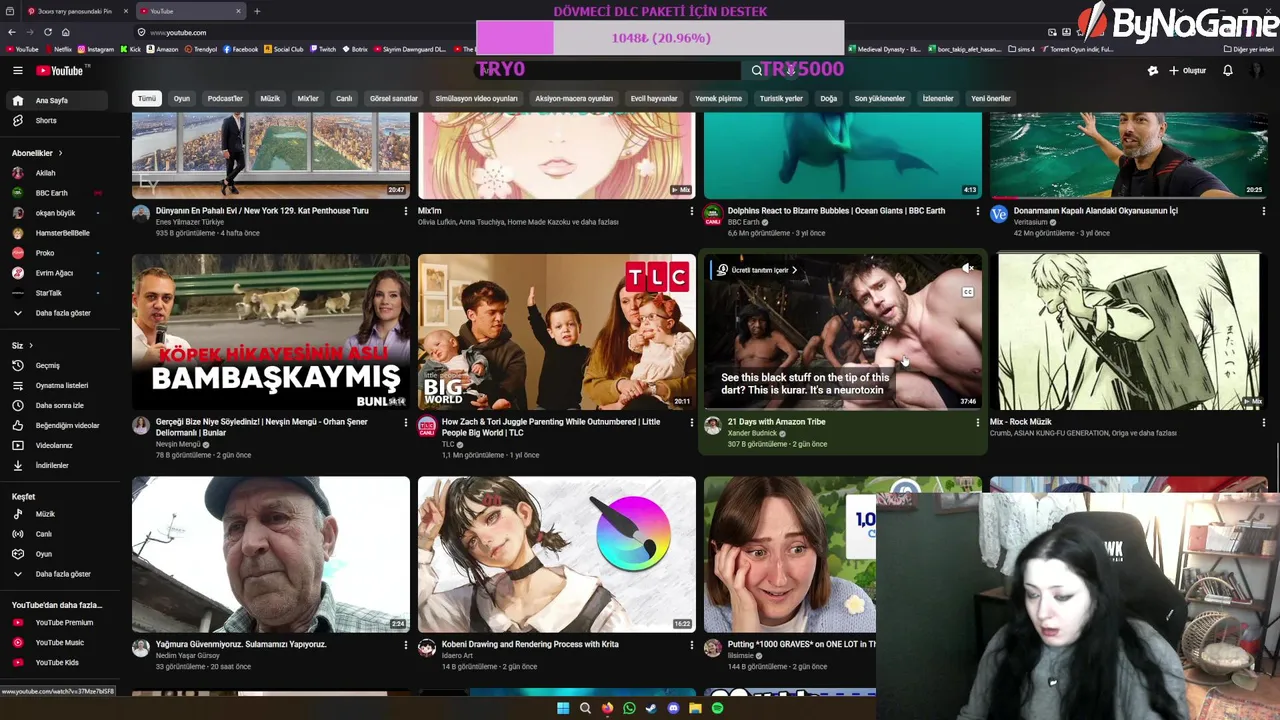Open Shorts from the sidebar
Screen dimensions: 1280x720
(x=56, y=120)
